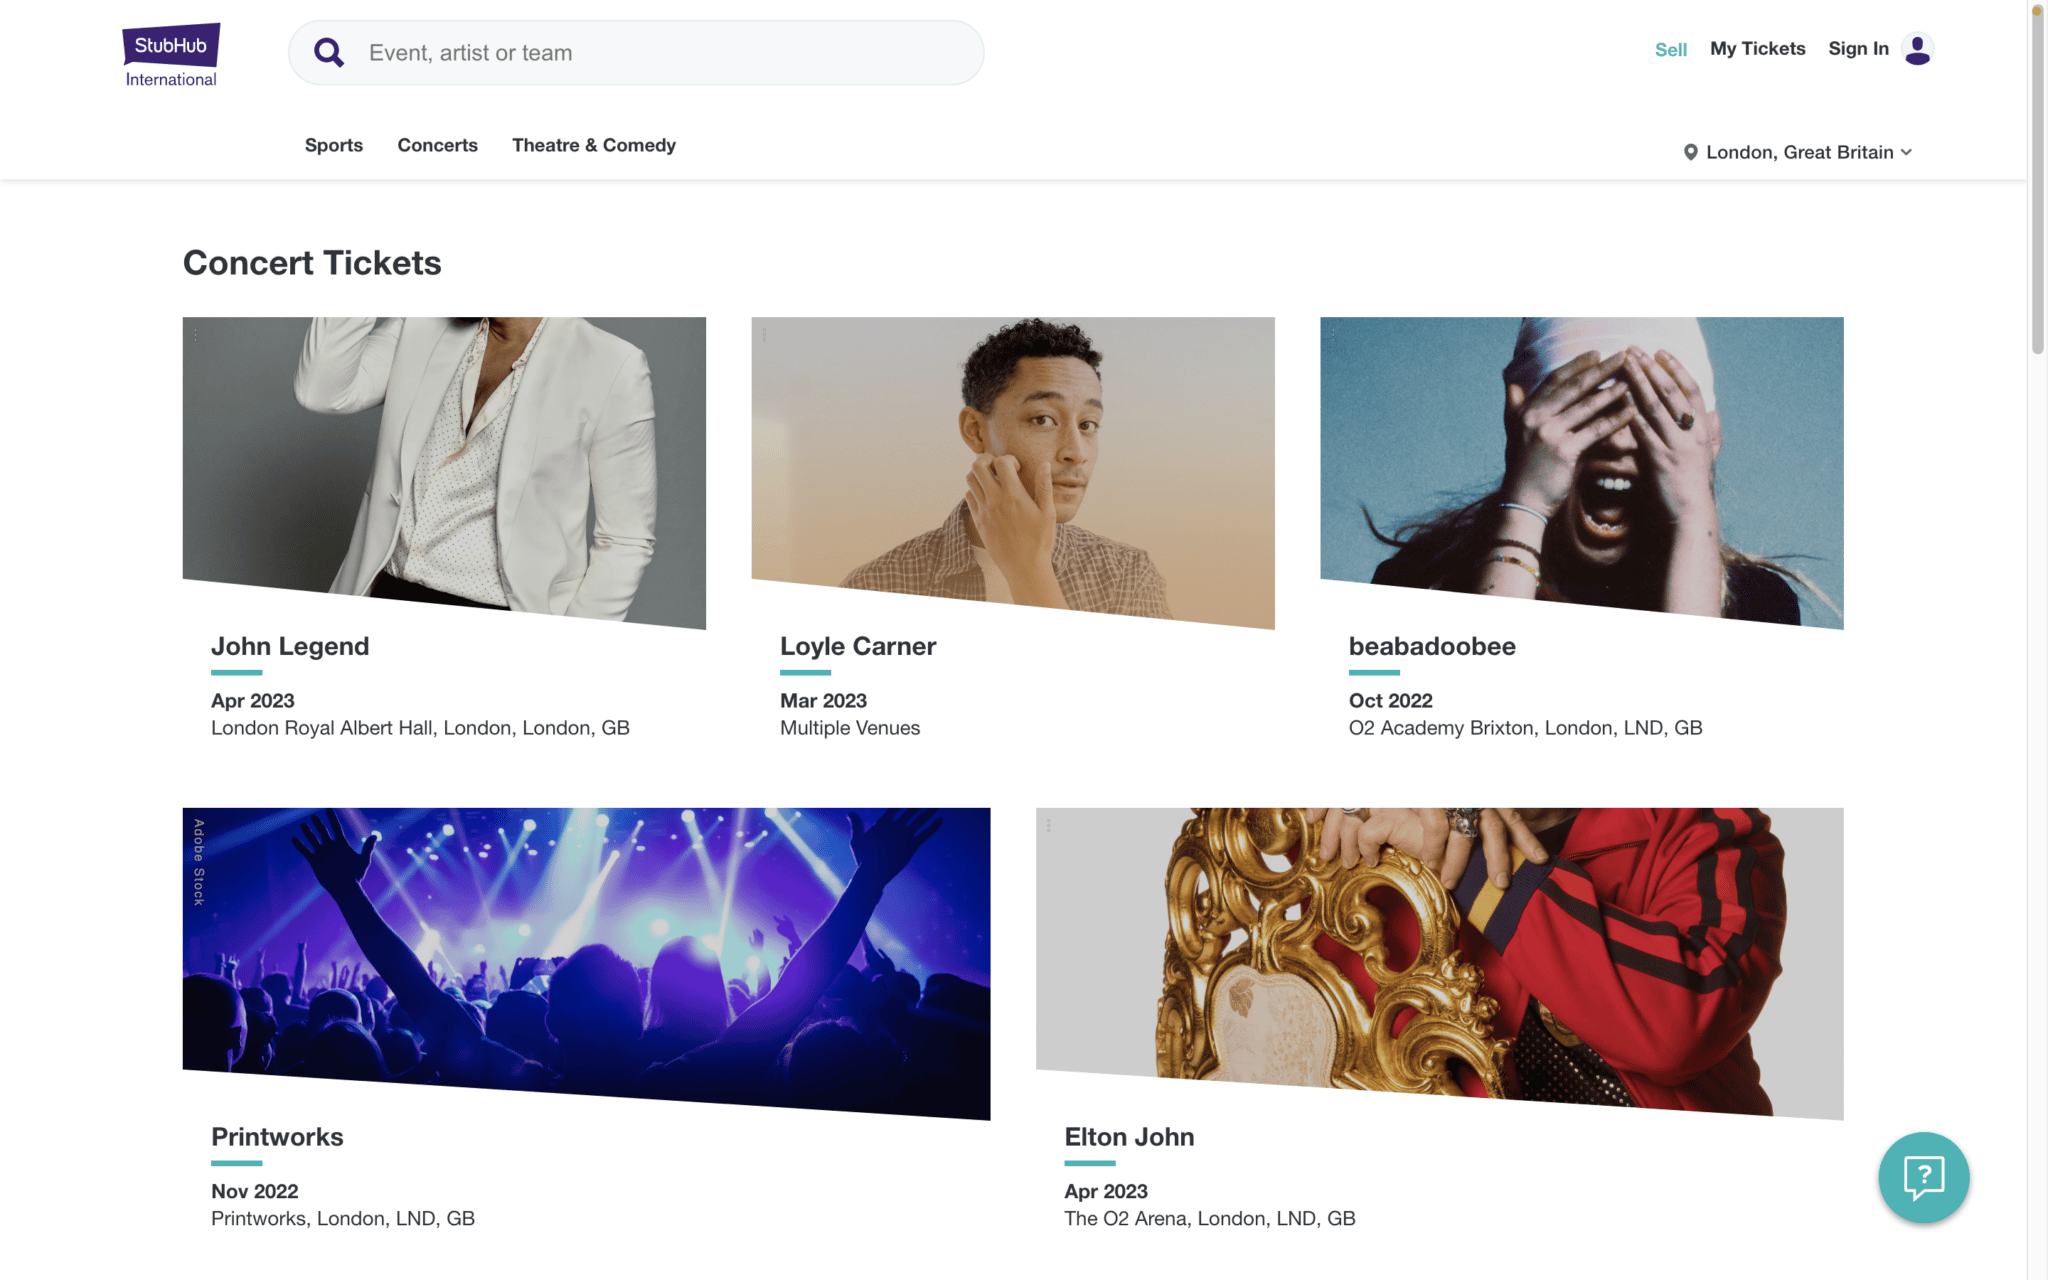Click the Sell link

(x=1670, y=49)
